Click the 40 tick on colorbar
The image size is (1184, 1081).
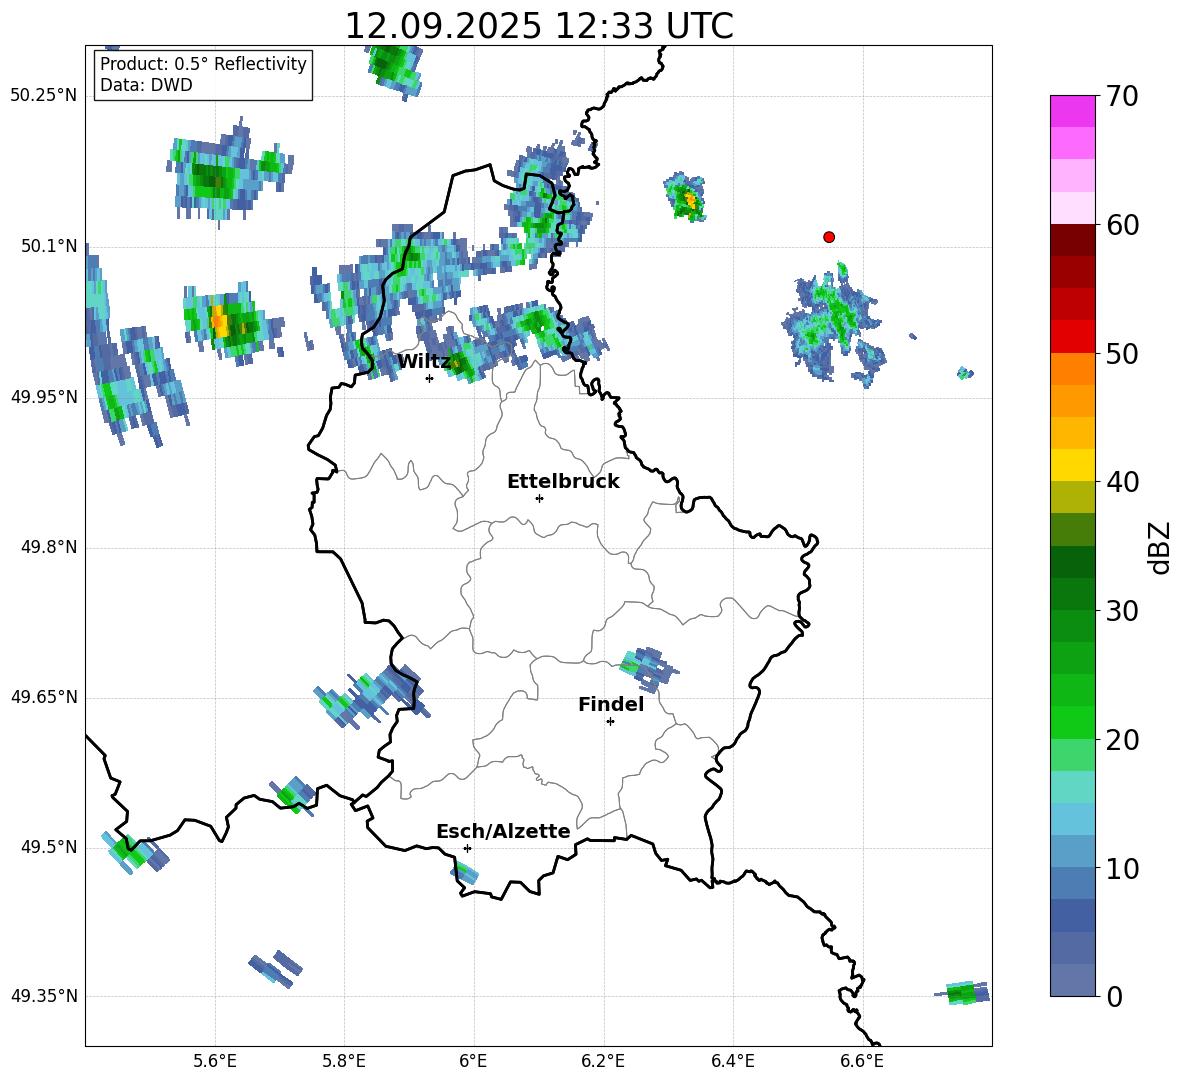point(1122,482)
